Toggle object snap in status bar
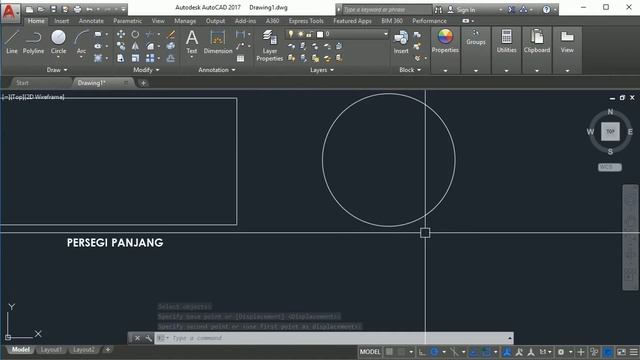Screen dimensions: 640x360 [486, 351]
